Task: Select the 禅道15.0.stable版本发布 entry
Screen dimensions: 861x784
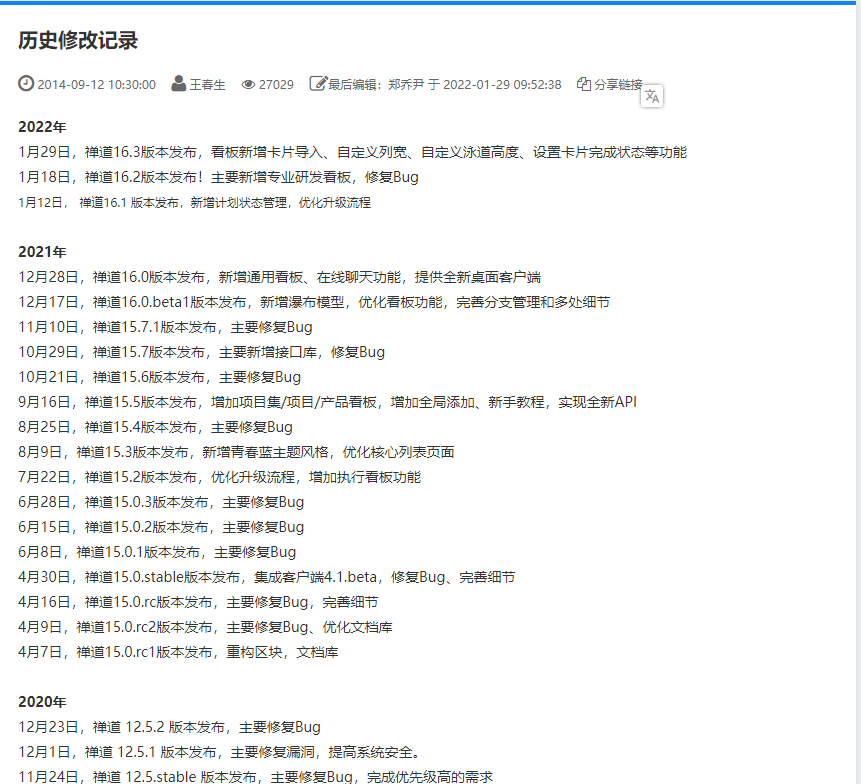Action: click(x=267, y=577)
